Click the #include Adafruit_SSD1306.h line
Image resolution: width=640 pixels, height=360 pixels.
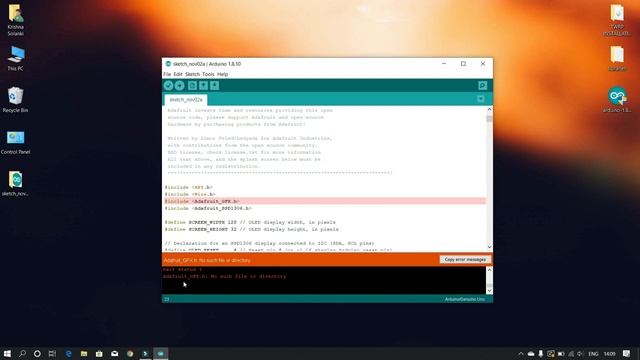pyautogui.click(x=208, y=208)
